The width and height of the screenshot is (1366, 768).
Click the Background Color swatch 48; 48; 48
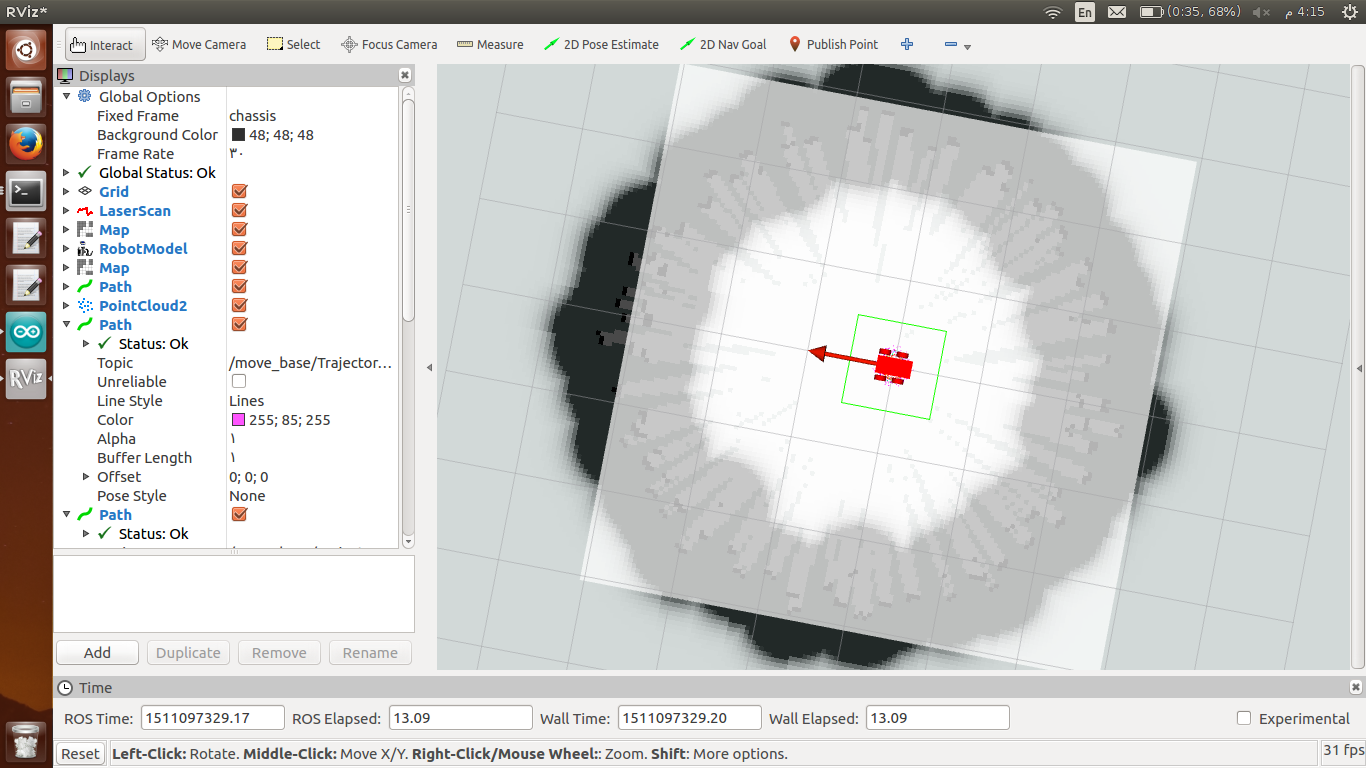coord(238,134)
